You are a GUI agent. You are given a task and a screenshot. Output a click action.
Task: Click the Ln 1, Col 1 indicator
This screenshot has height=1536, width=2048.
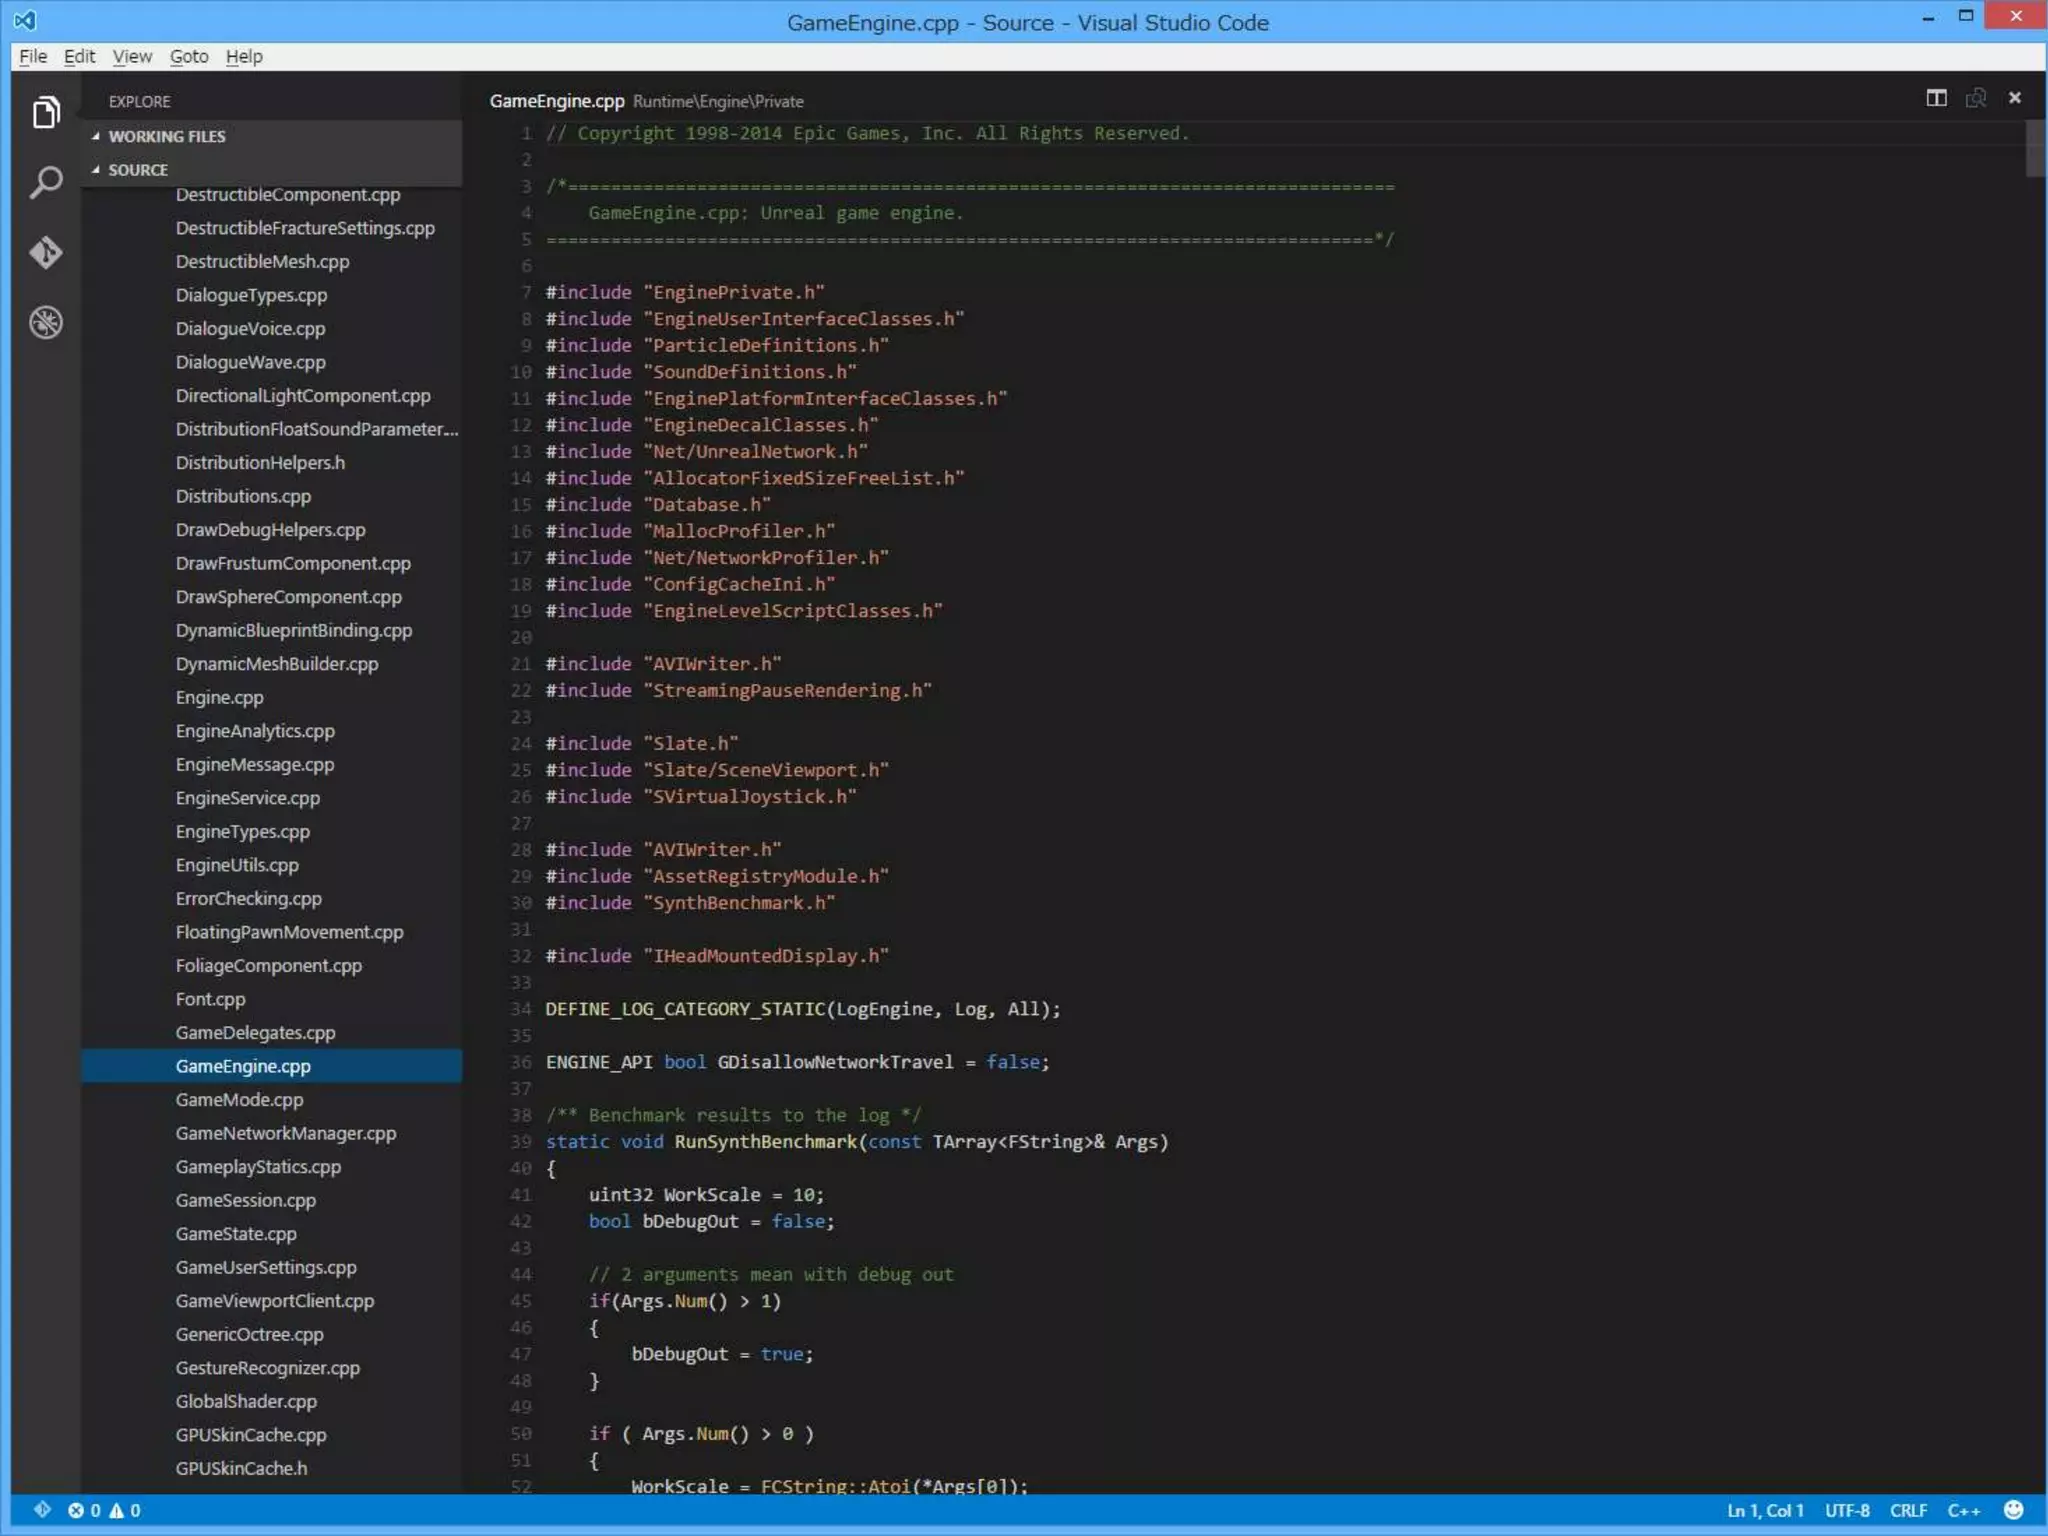(1765, 1510)
